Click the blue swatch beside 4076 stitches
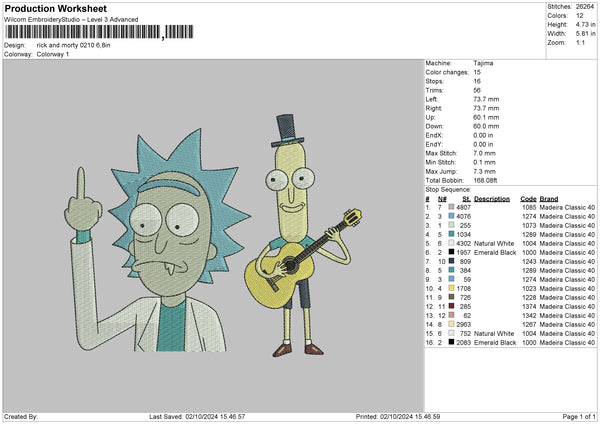The image size is (600, 424). click(x=452, y=216)
